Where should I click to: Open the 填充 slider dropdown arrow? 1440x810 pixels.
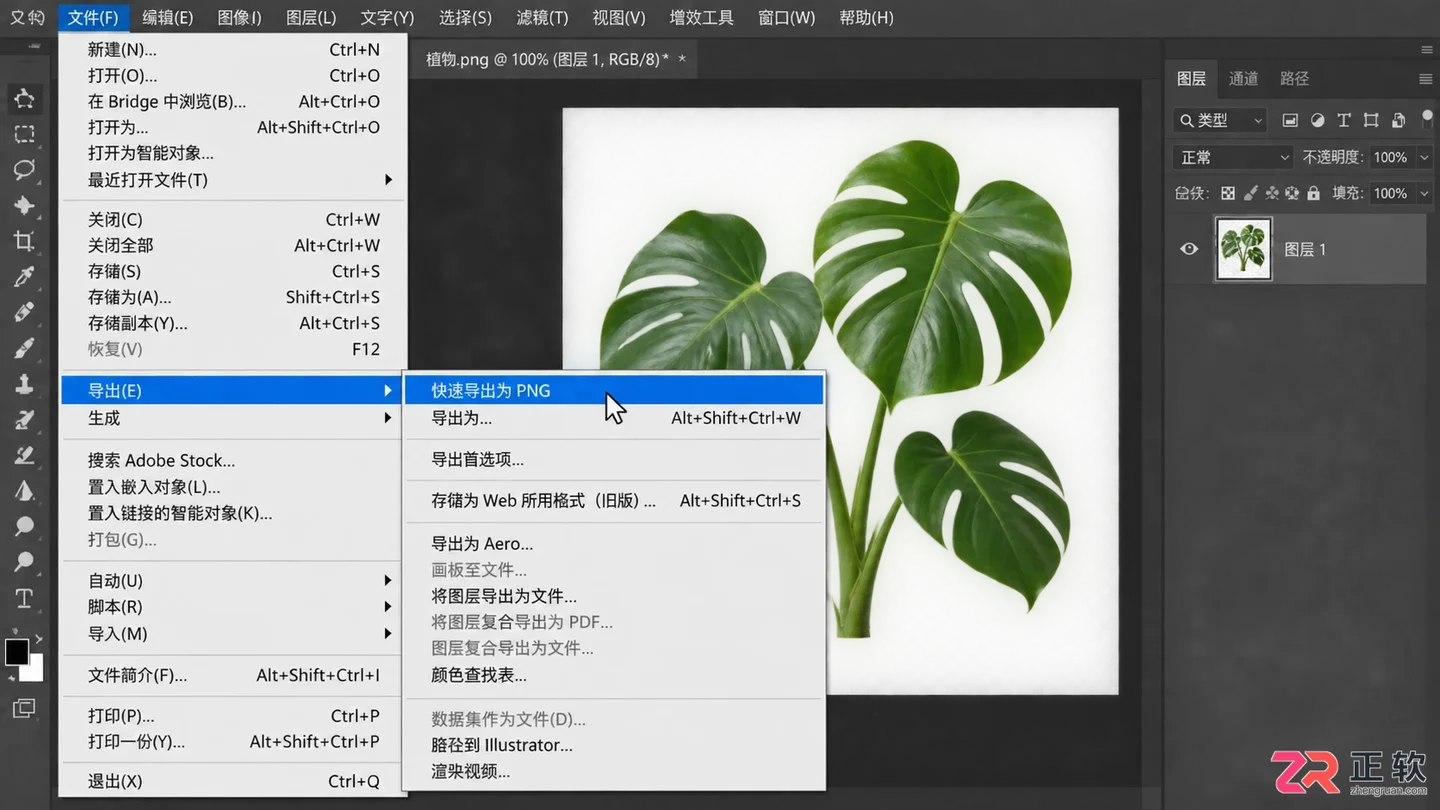(x=1424, y=193)
